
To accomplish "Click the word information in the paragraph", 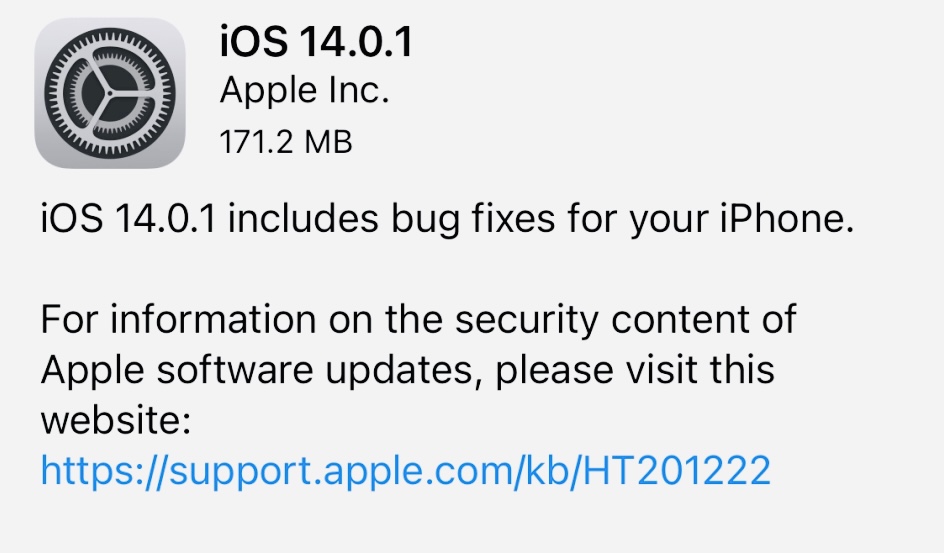I will click(x=213, y=319).
